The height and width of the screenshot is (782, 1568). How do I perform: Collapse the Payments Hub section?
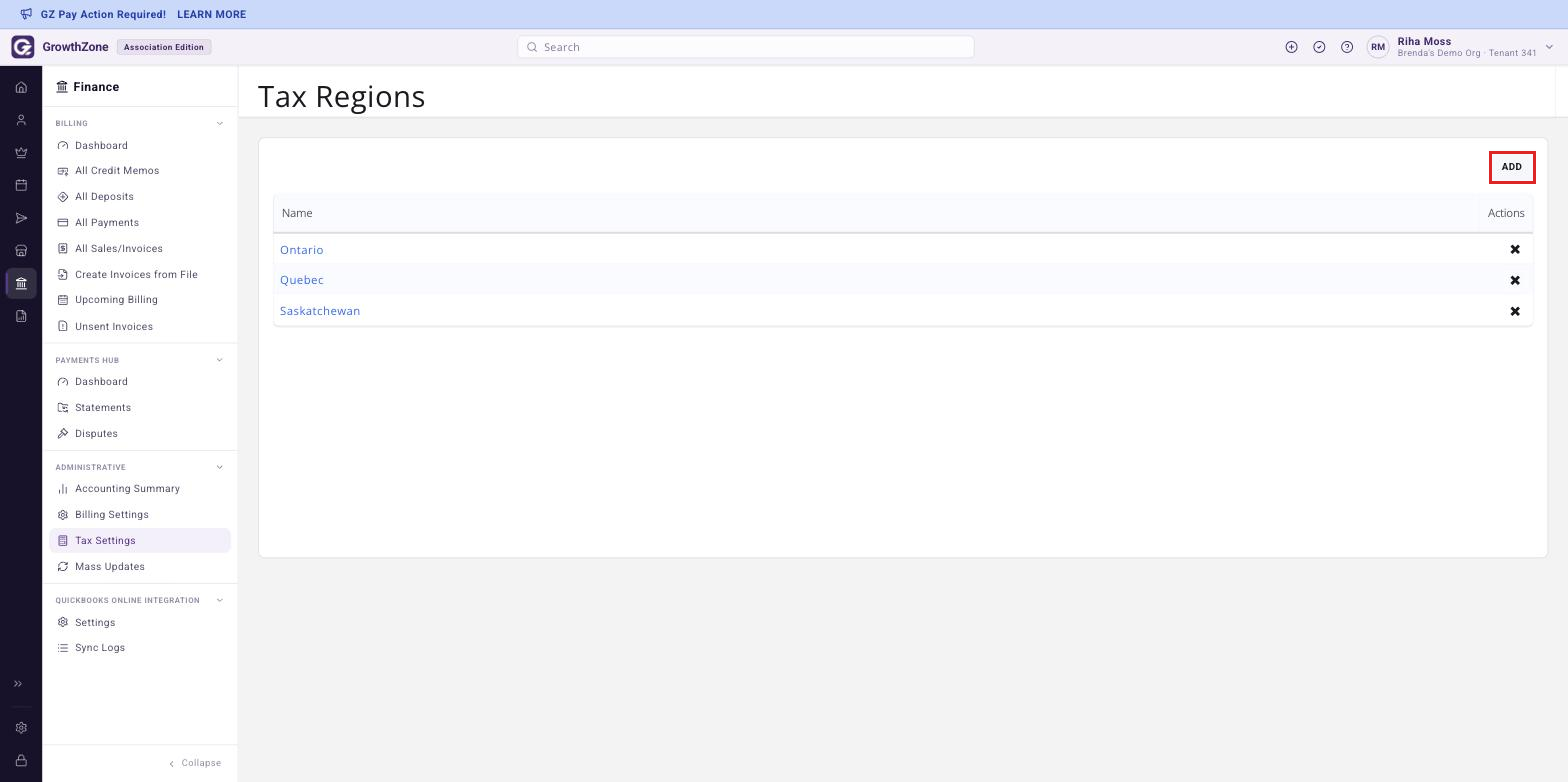point(220,360)
